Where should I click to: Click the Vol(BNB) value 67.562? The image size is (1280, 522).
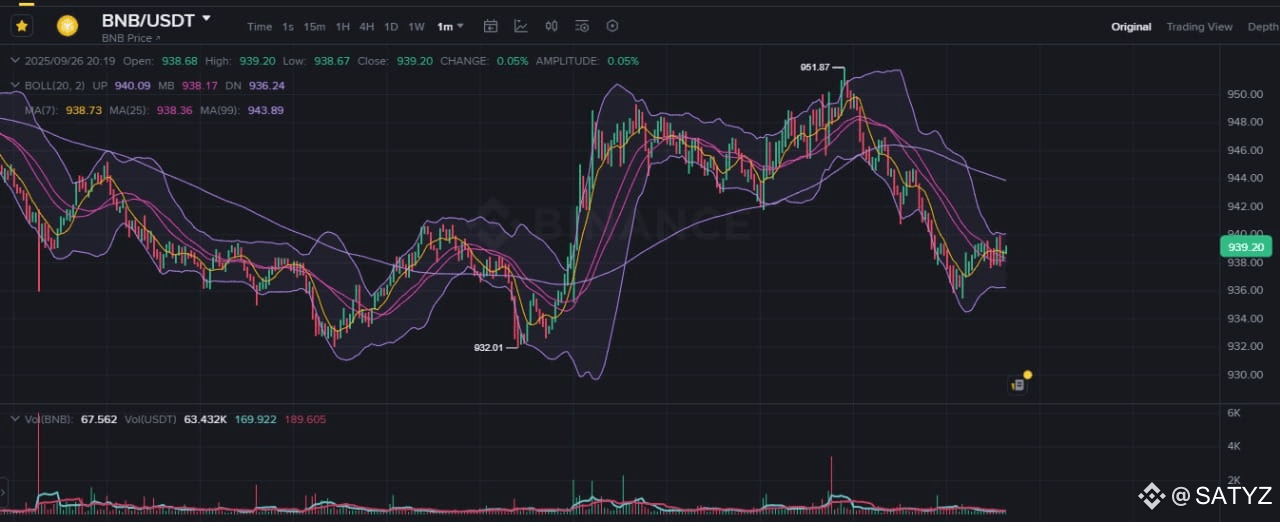point(99,419)
